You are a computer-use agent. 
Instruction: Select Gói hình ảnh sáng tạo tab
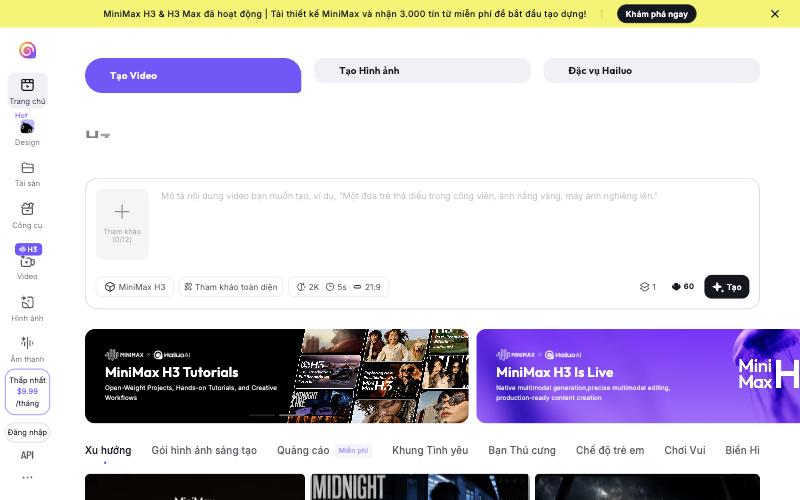click(204, 451)
